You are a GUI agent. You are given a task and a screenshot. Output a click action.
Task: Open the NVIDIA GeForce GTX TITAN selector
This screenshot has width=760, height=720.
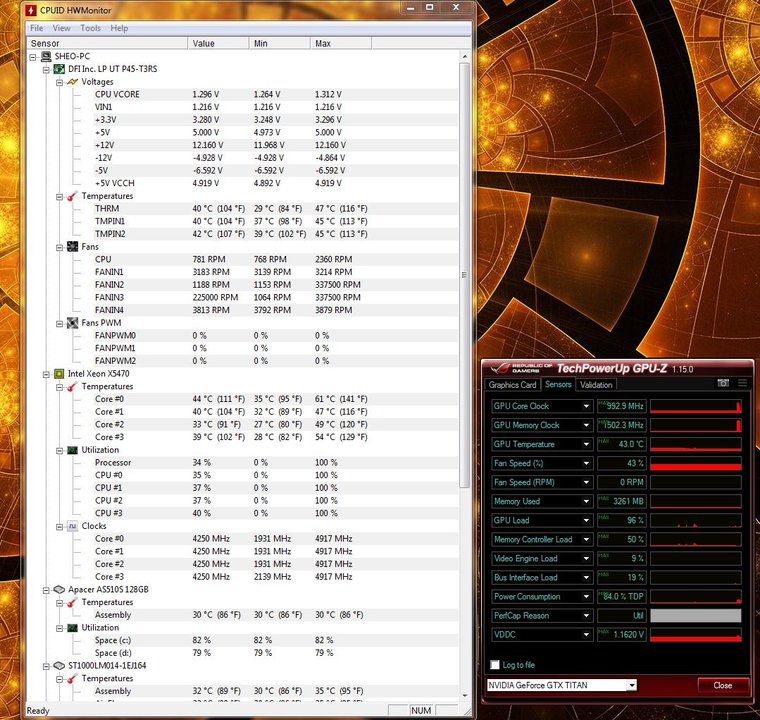tap(562, 685)
